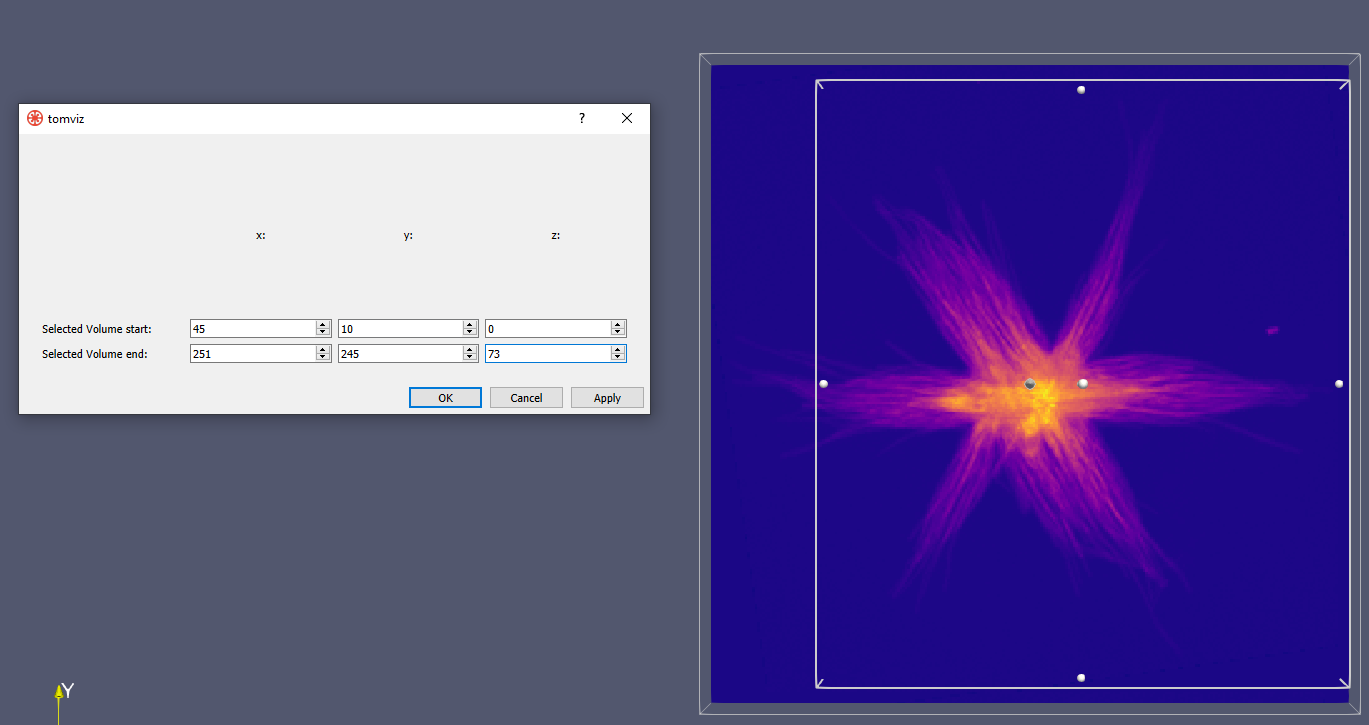Click the 'Selected Volume start:' label

coord(97,329)
